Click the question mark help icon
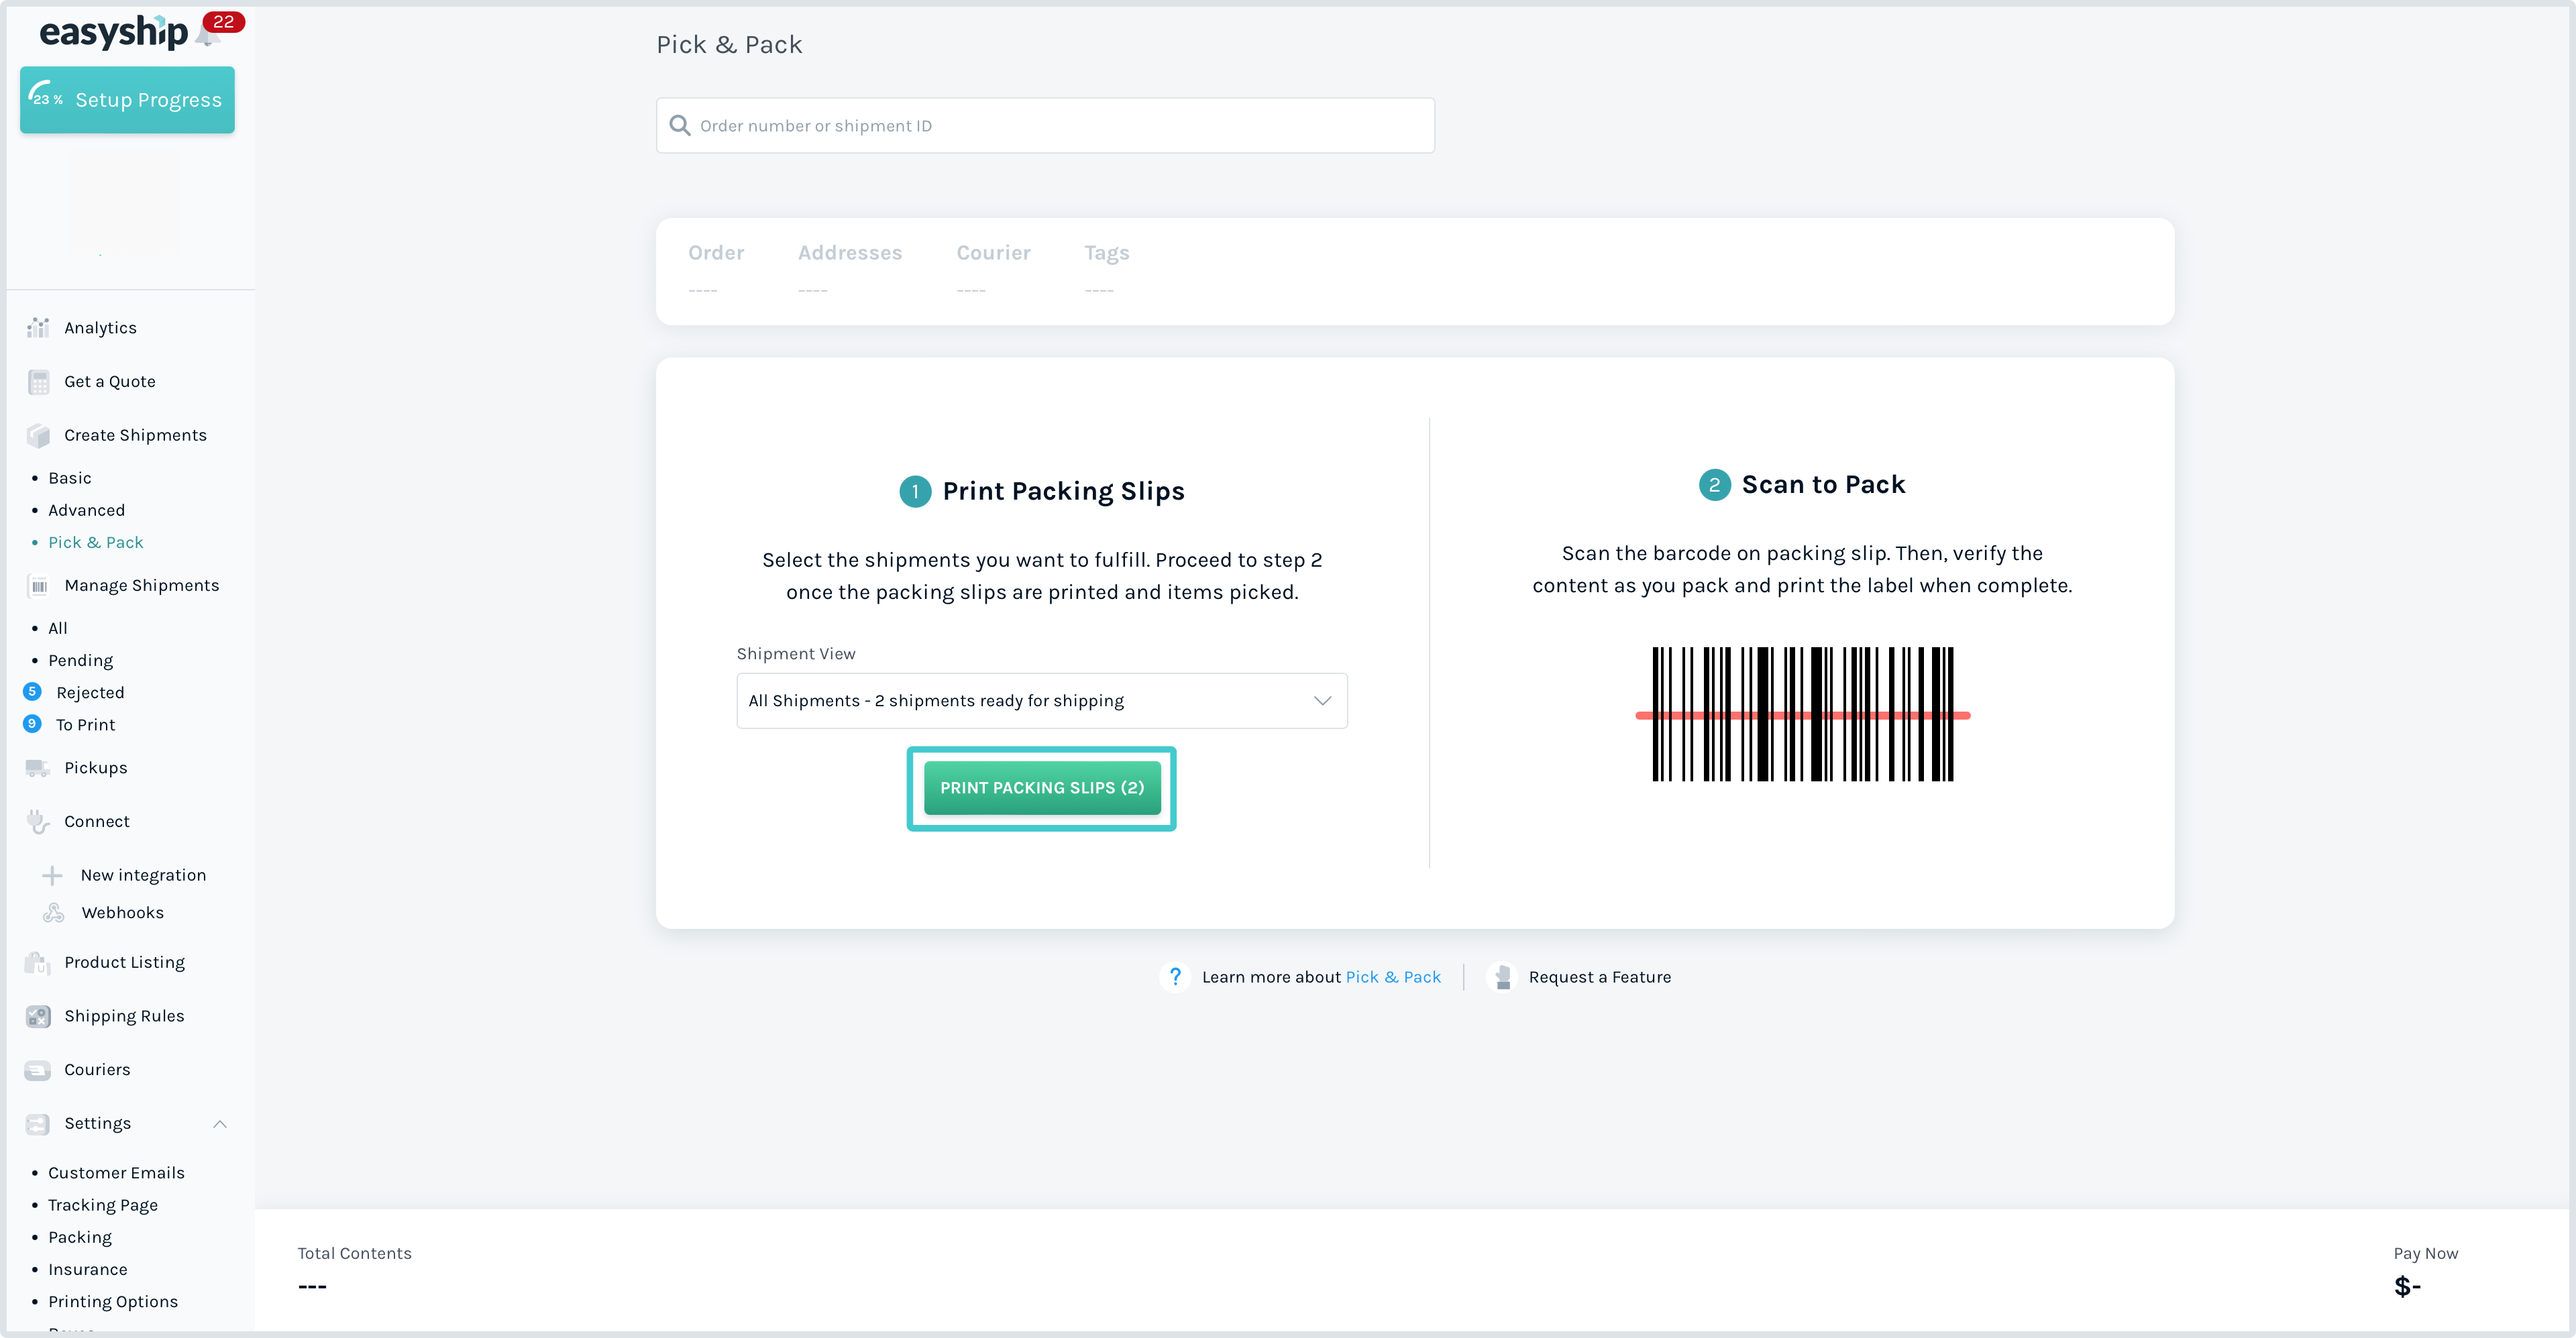Viewport: 2576px width, 1338px height. [1175, 977]
